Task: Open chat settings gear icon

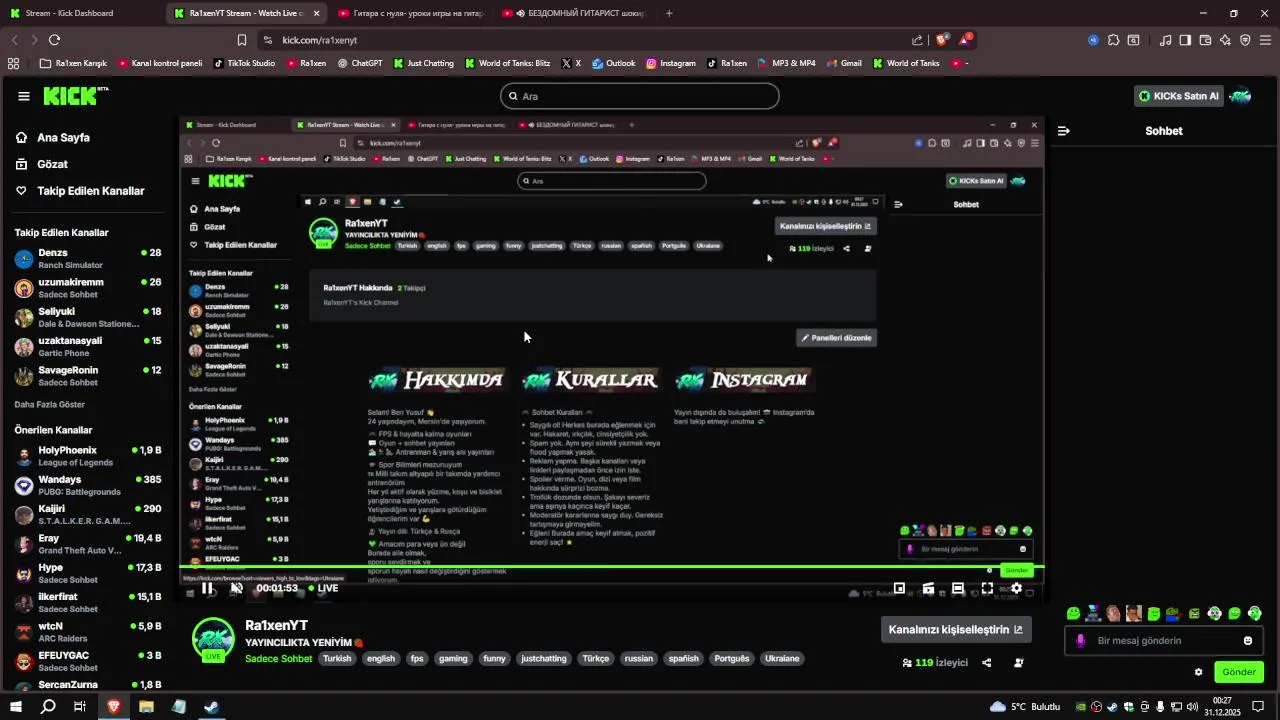Action: 1198,672
